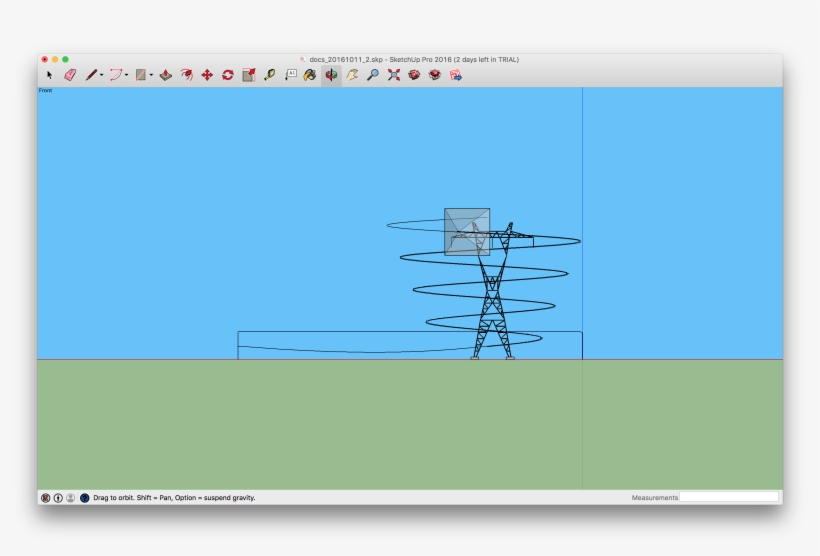
Task: Select the arrow Select tool
Action: [49, 75]
